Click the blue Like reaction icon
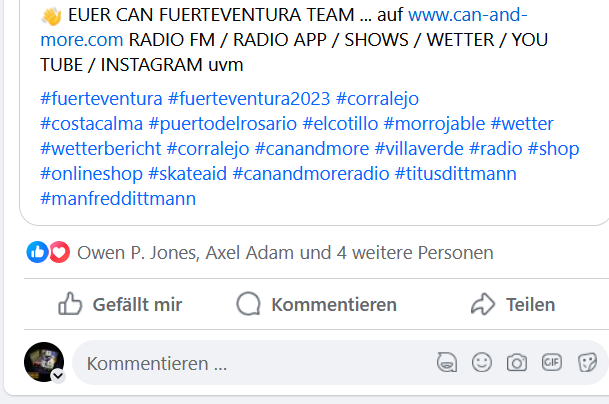This screenshot has height=404, width=609. [37, 252]
